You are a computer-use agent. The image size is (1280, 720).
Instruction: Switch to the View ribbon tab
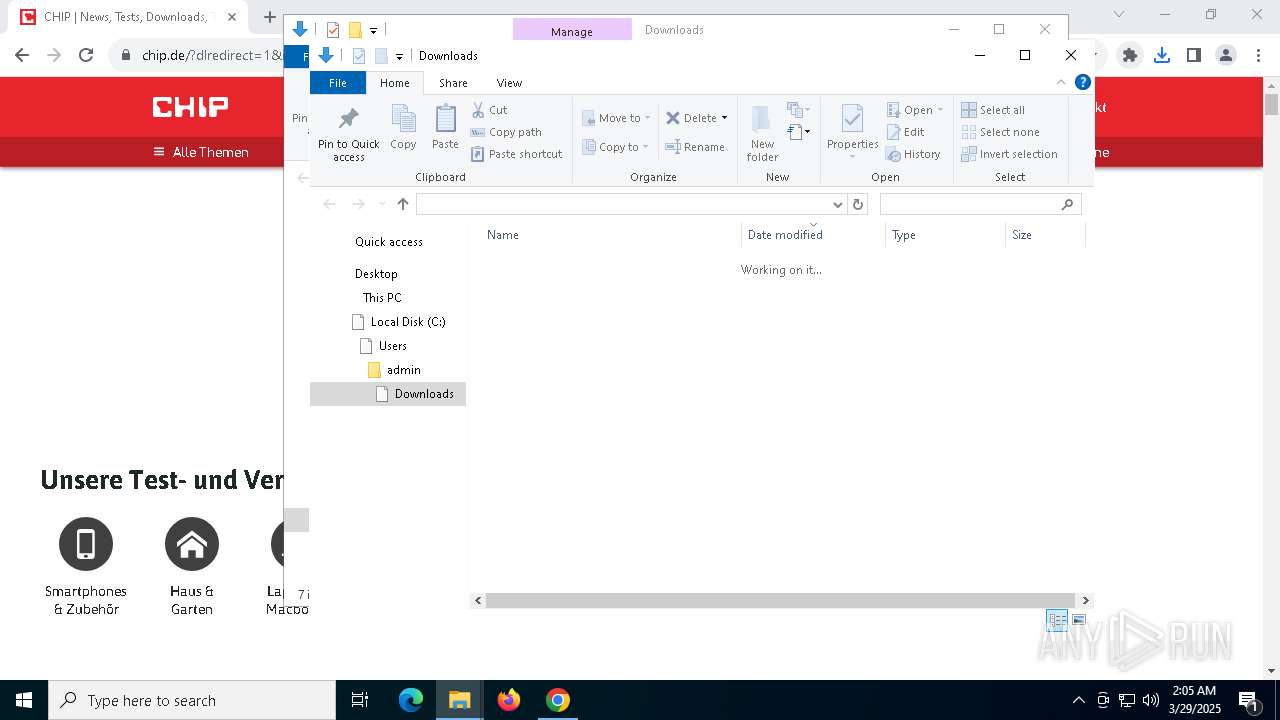click(x=509, y=83)
